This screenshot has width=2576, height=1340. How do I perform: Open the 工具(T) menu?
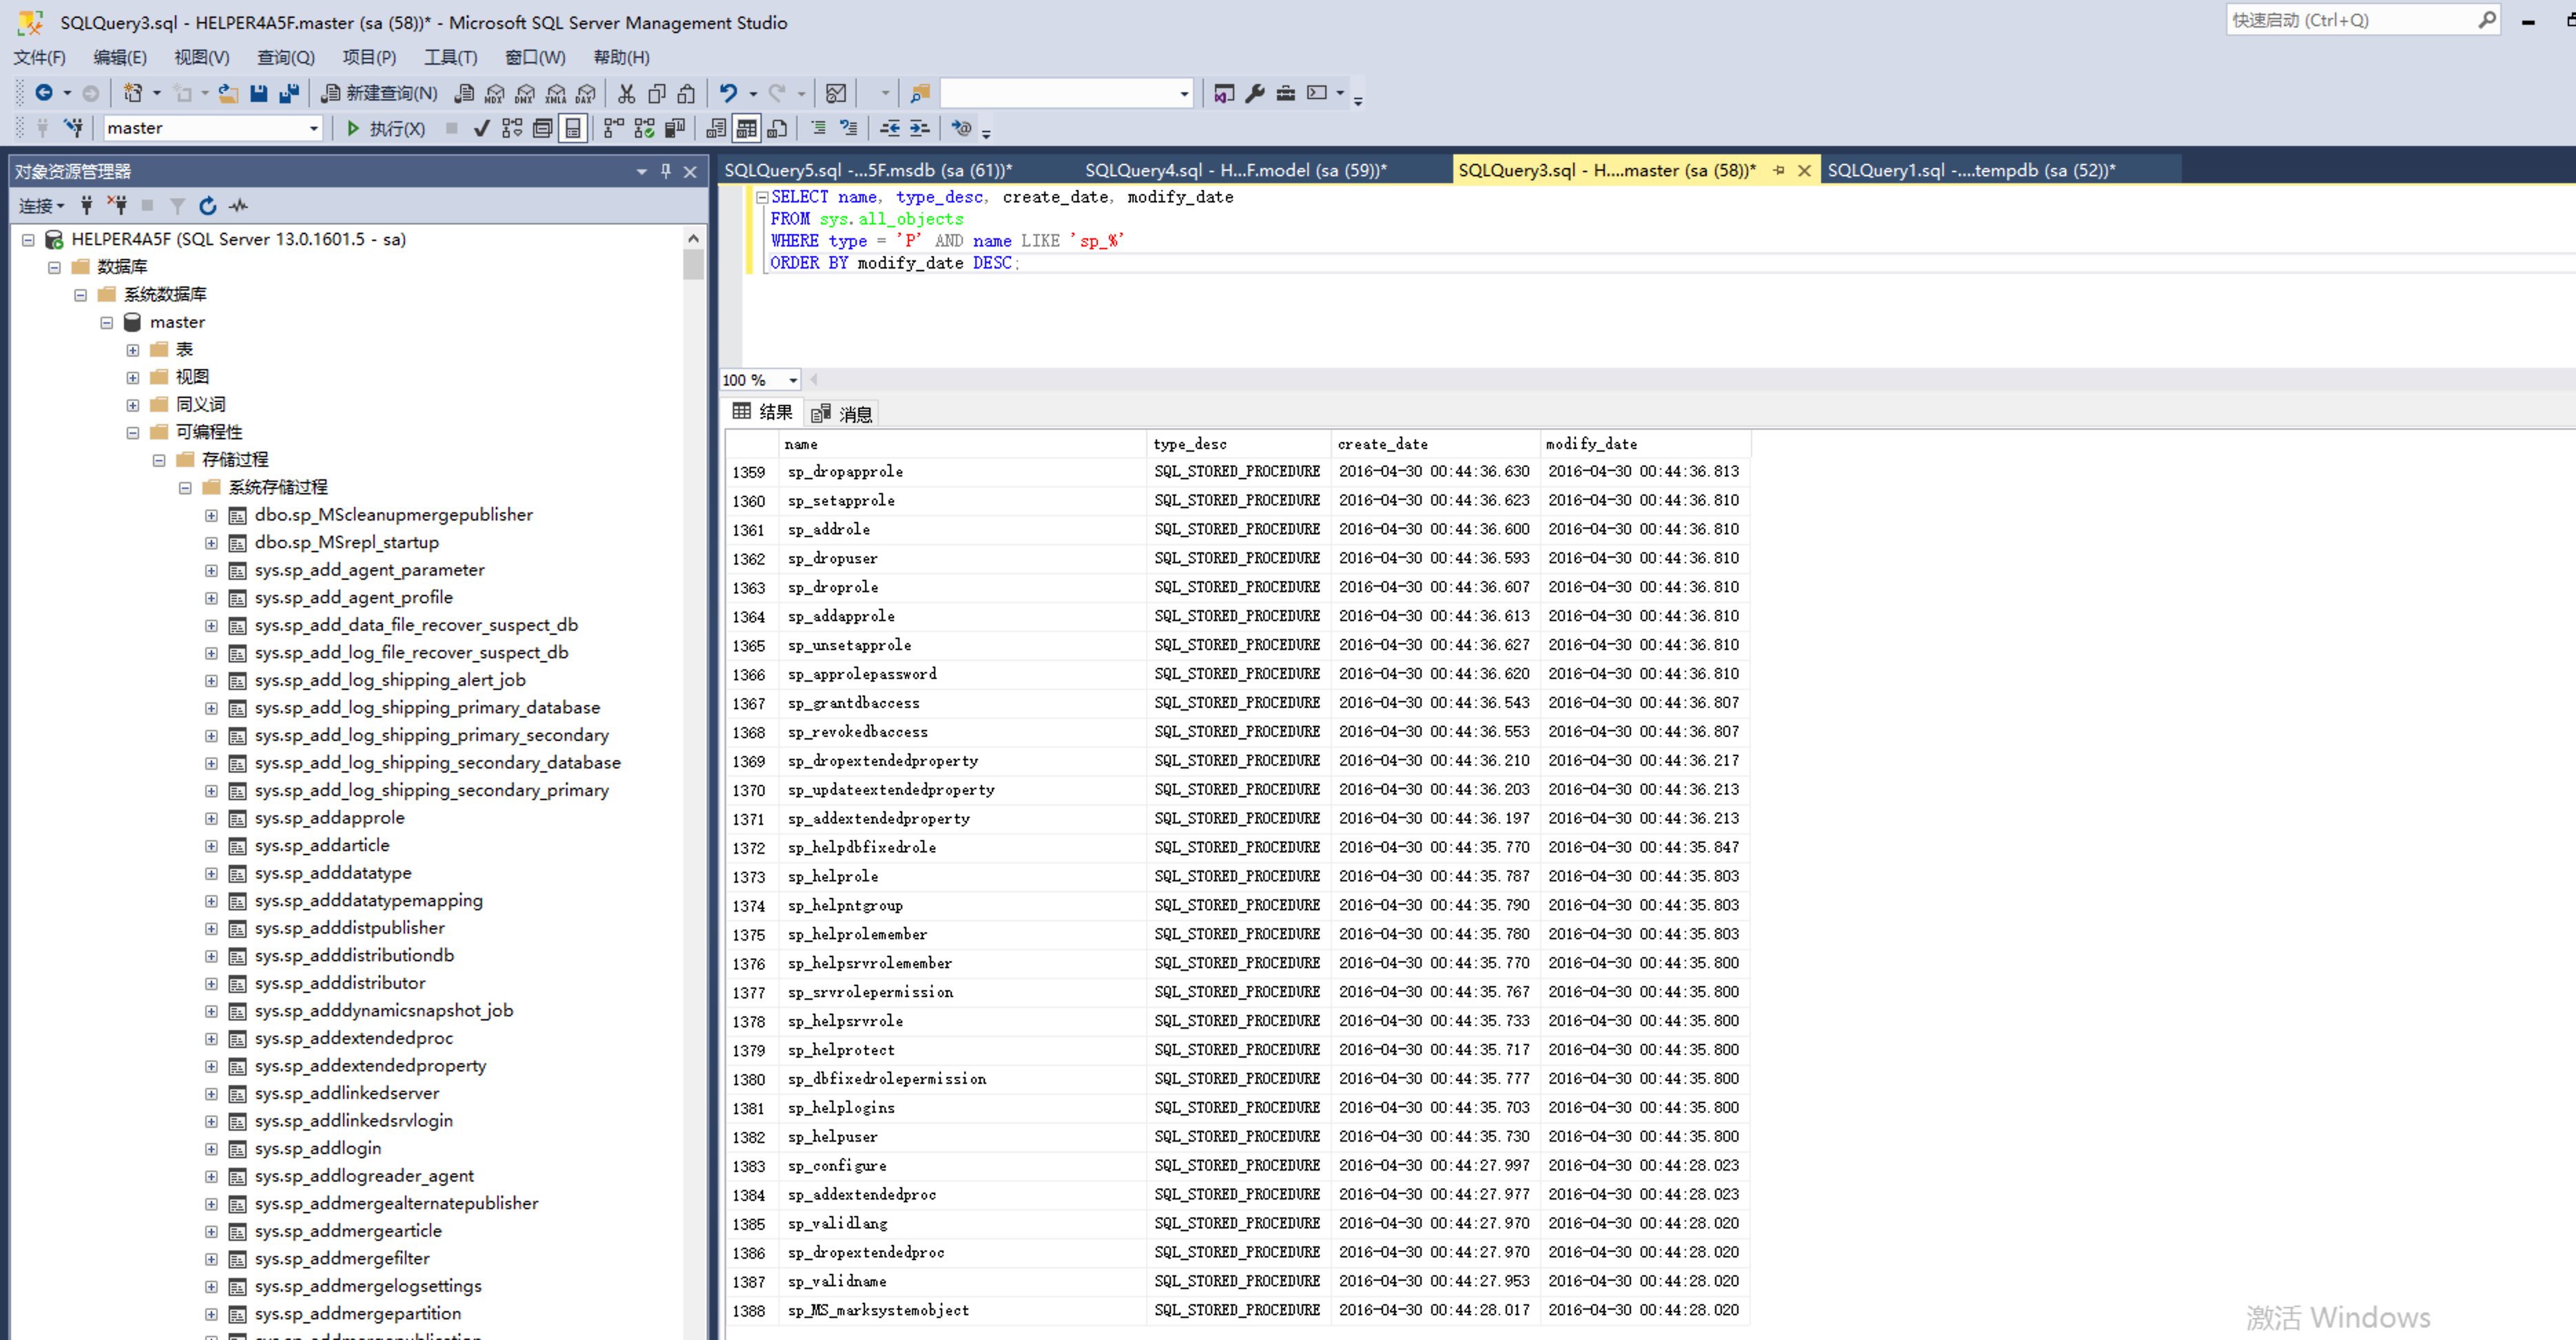[450, 57]
